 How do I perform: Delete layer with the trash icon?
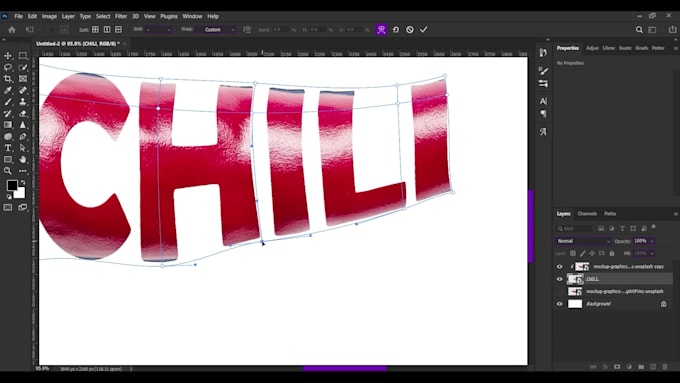click(x=665, y=367)
